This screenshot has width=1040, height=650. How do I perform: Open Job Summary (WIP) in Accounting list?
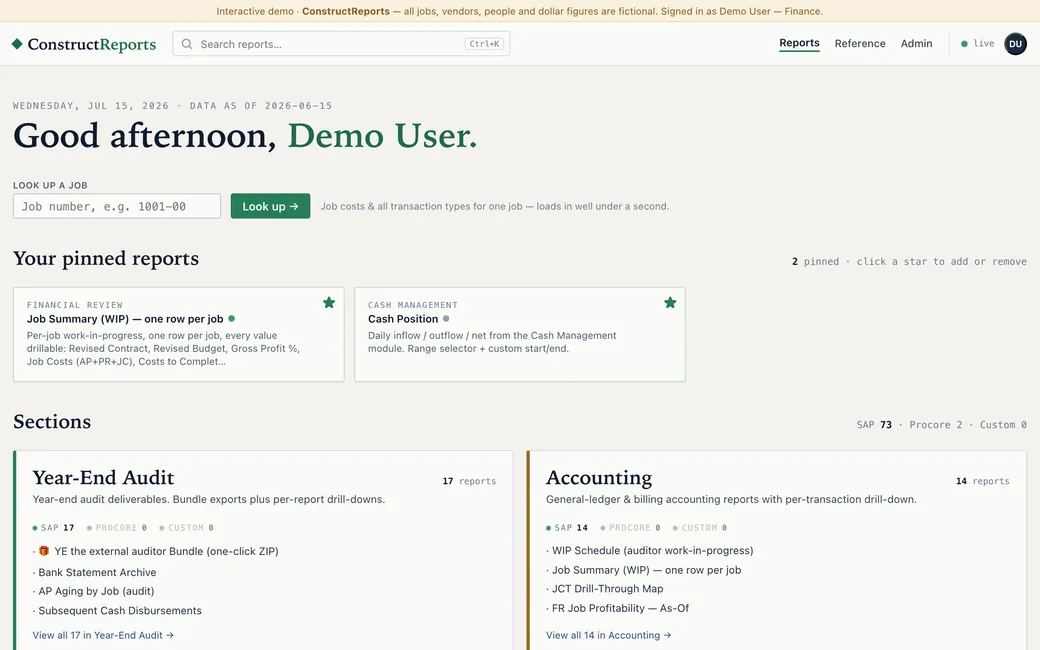[x=646, y=570]
